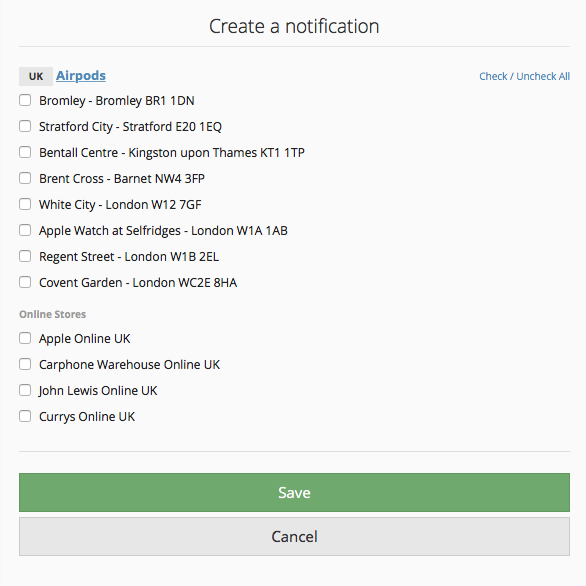Tick Carphone Warehouse Online UK checkbox

coord(25,364)
